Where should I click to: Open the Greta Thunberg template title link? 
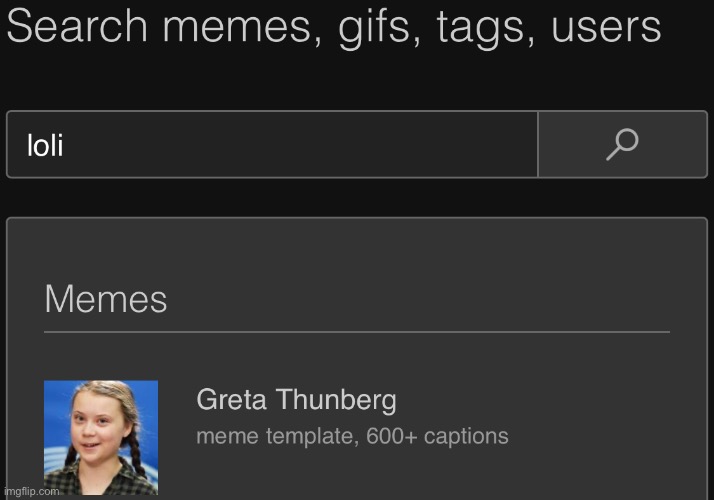(296, 400)
